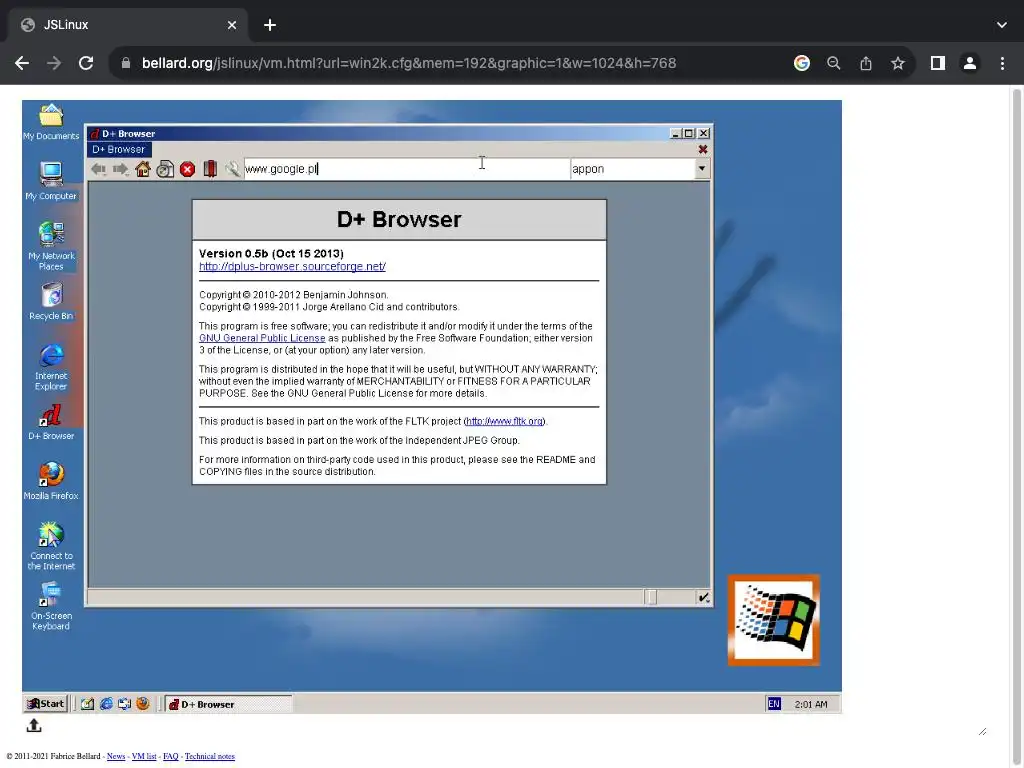
Task: Go to the D+ Browser home page
Action: (143, 169)
